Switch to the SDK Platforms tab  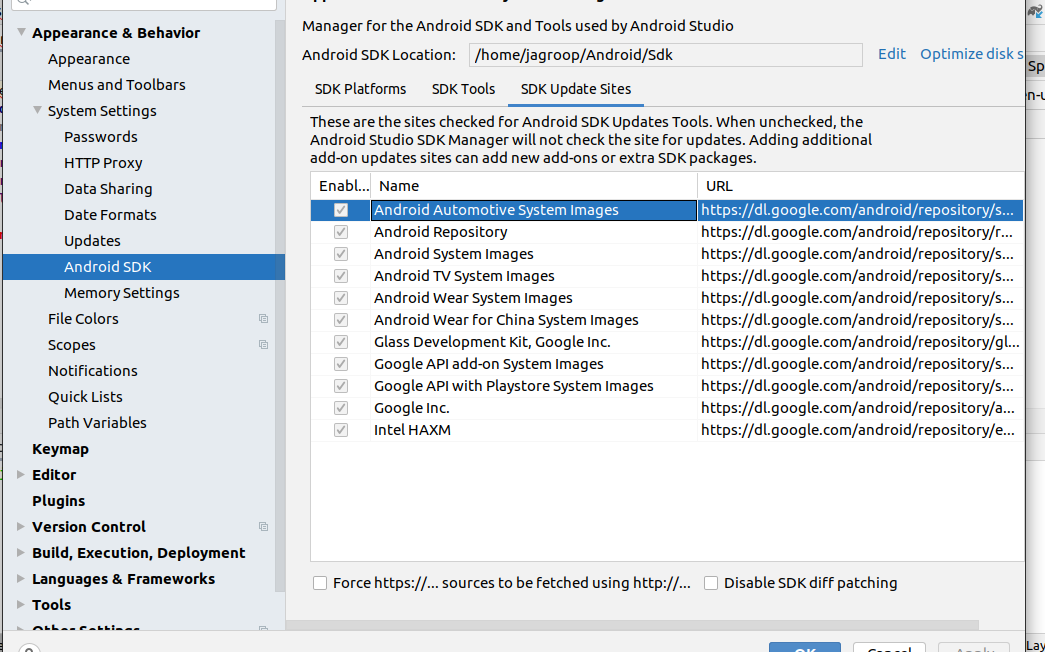(x=360, y=89)
